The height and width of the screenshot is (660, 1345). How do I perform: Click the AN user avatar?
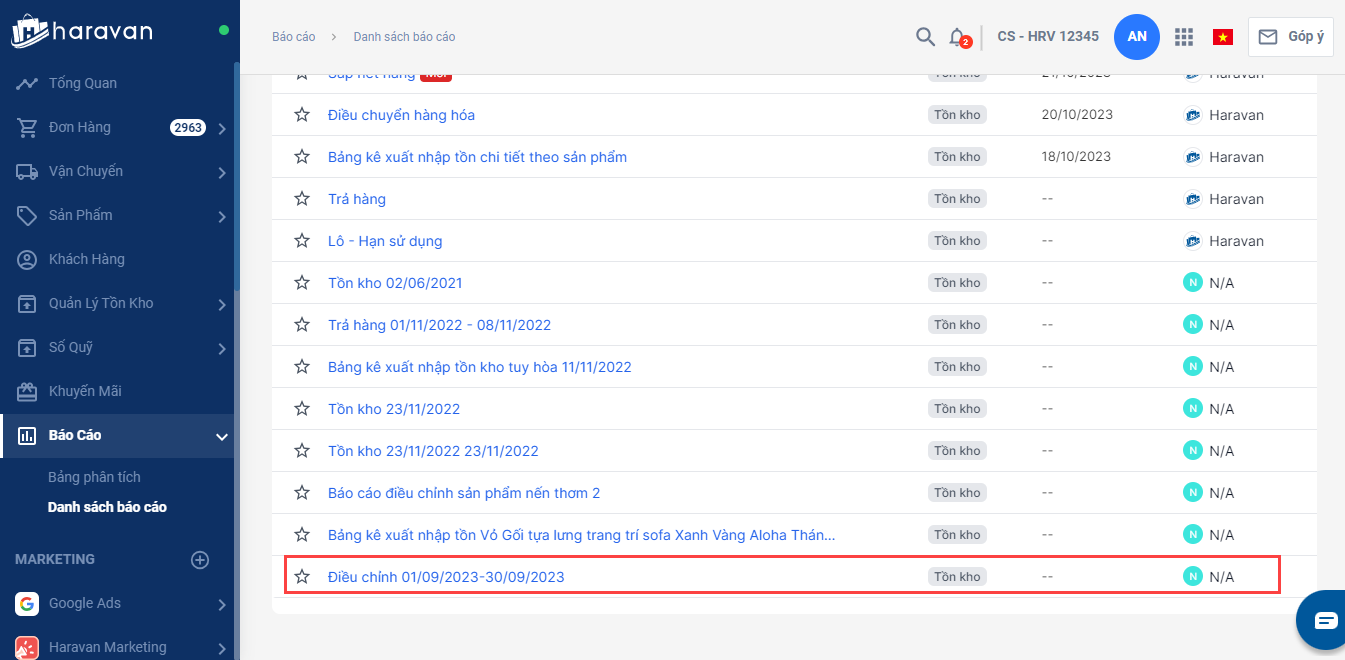coord(1136,37)
